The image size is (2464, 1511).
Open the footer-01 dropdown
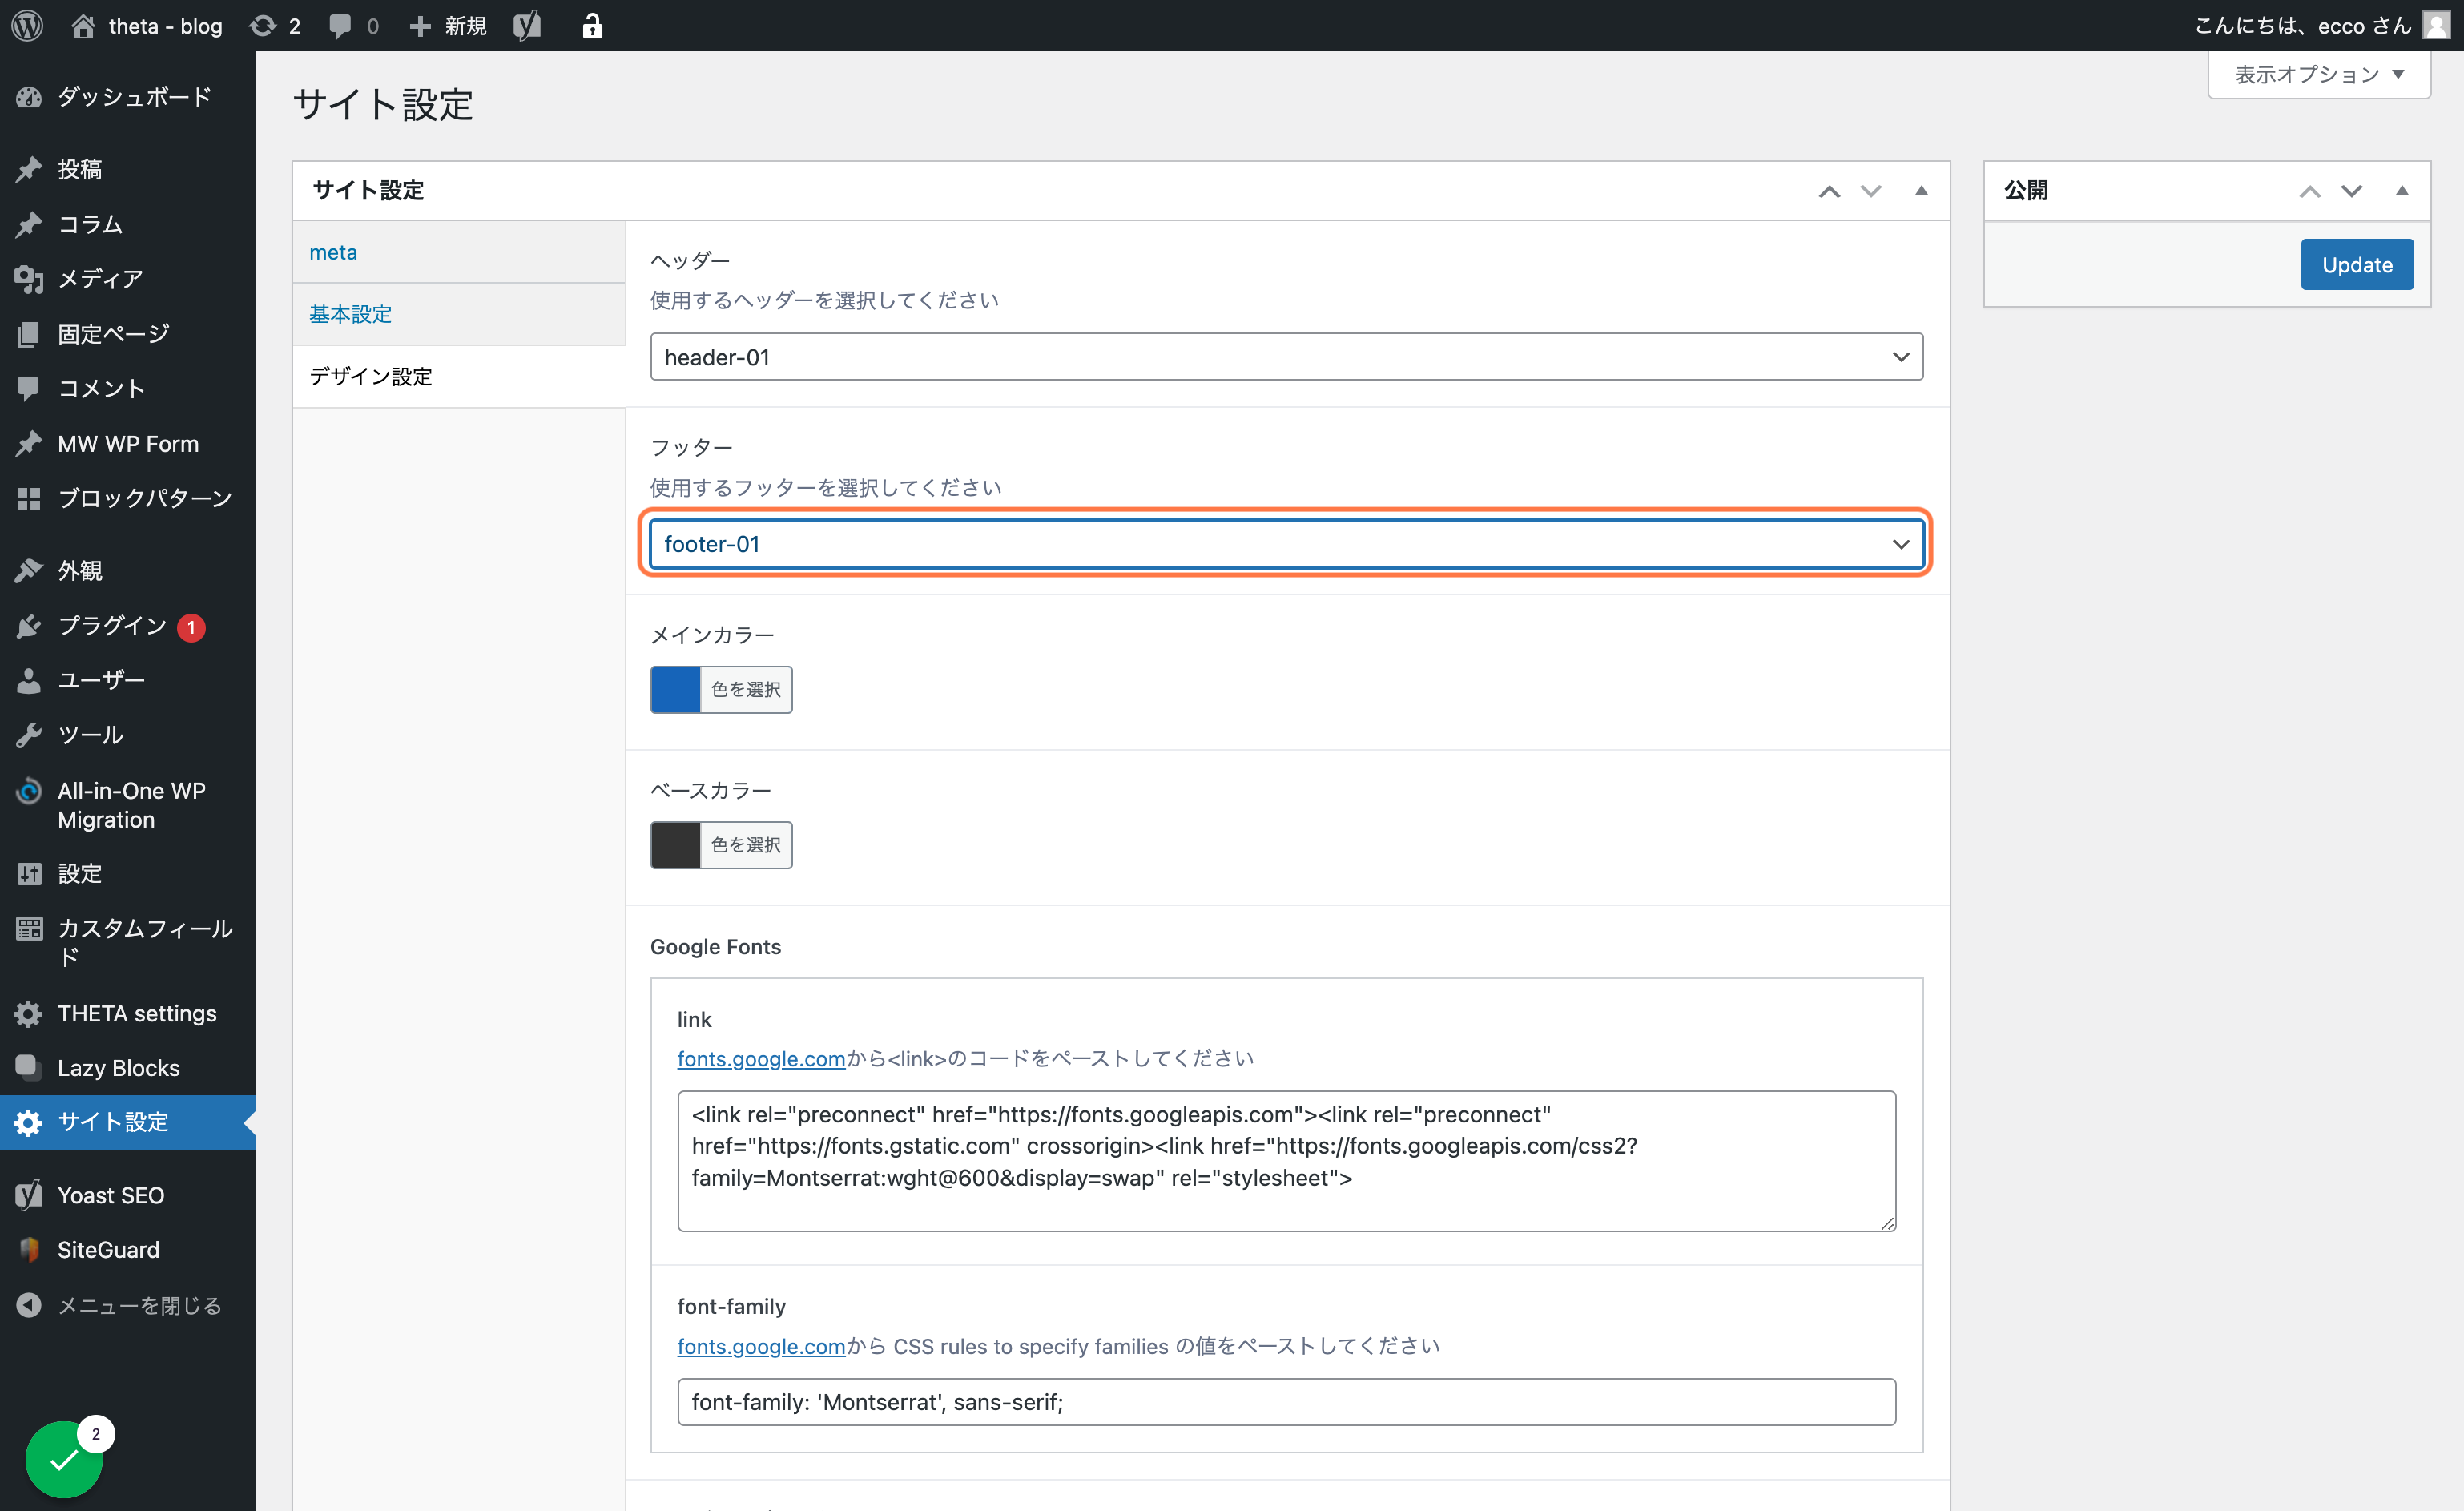[1286, 544]
